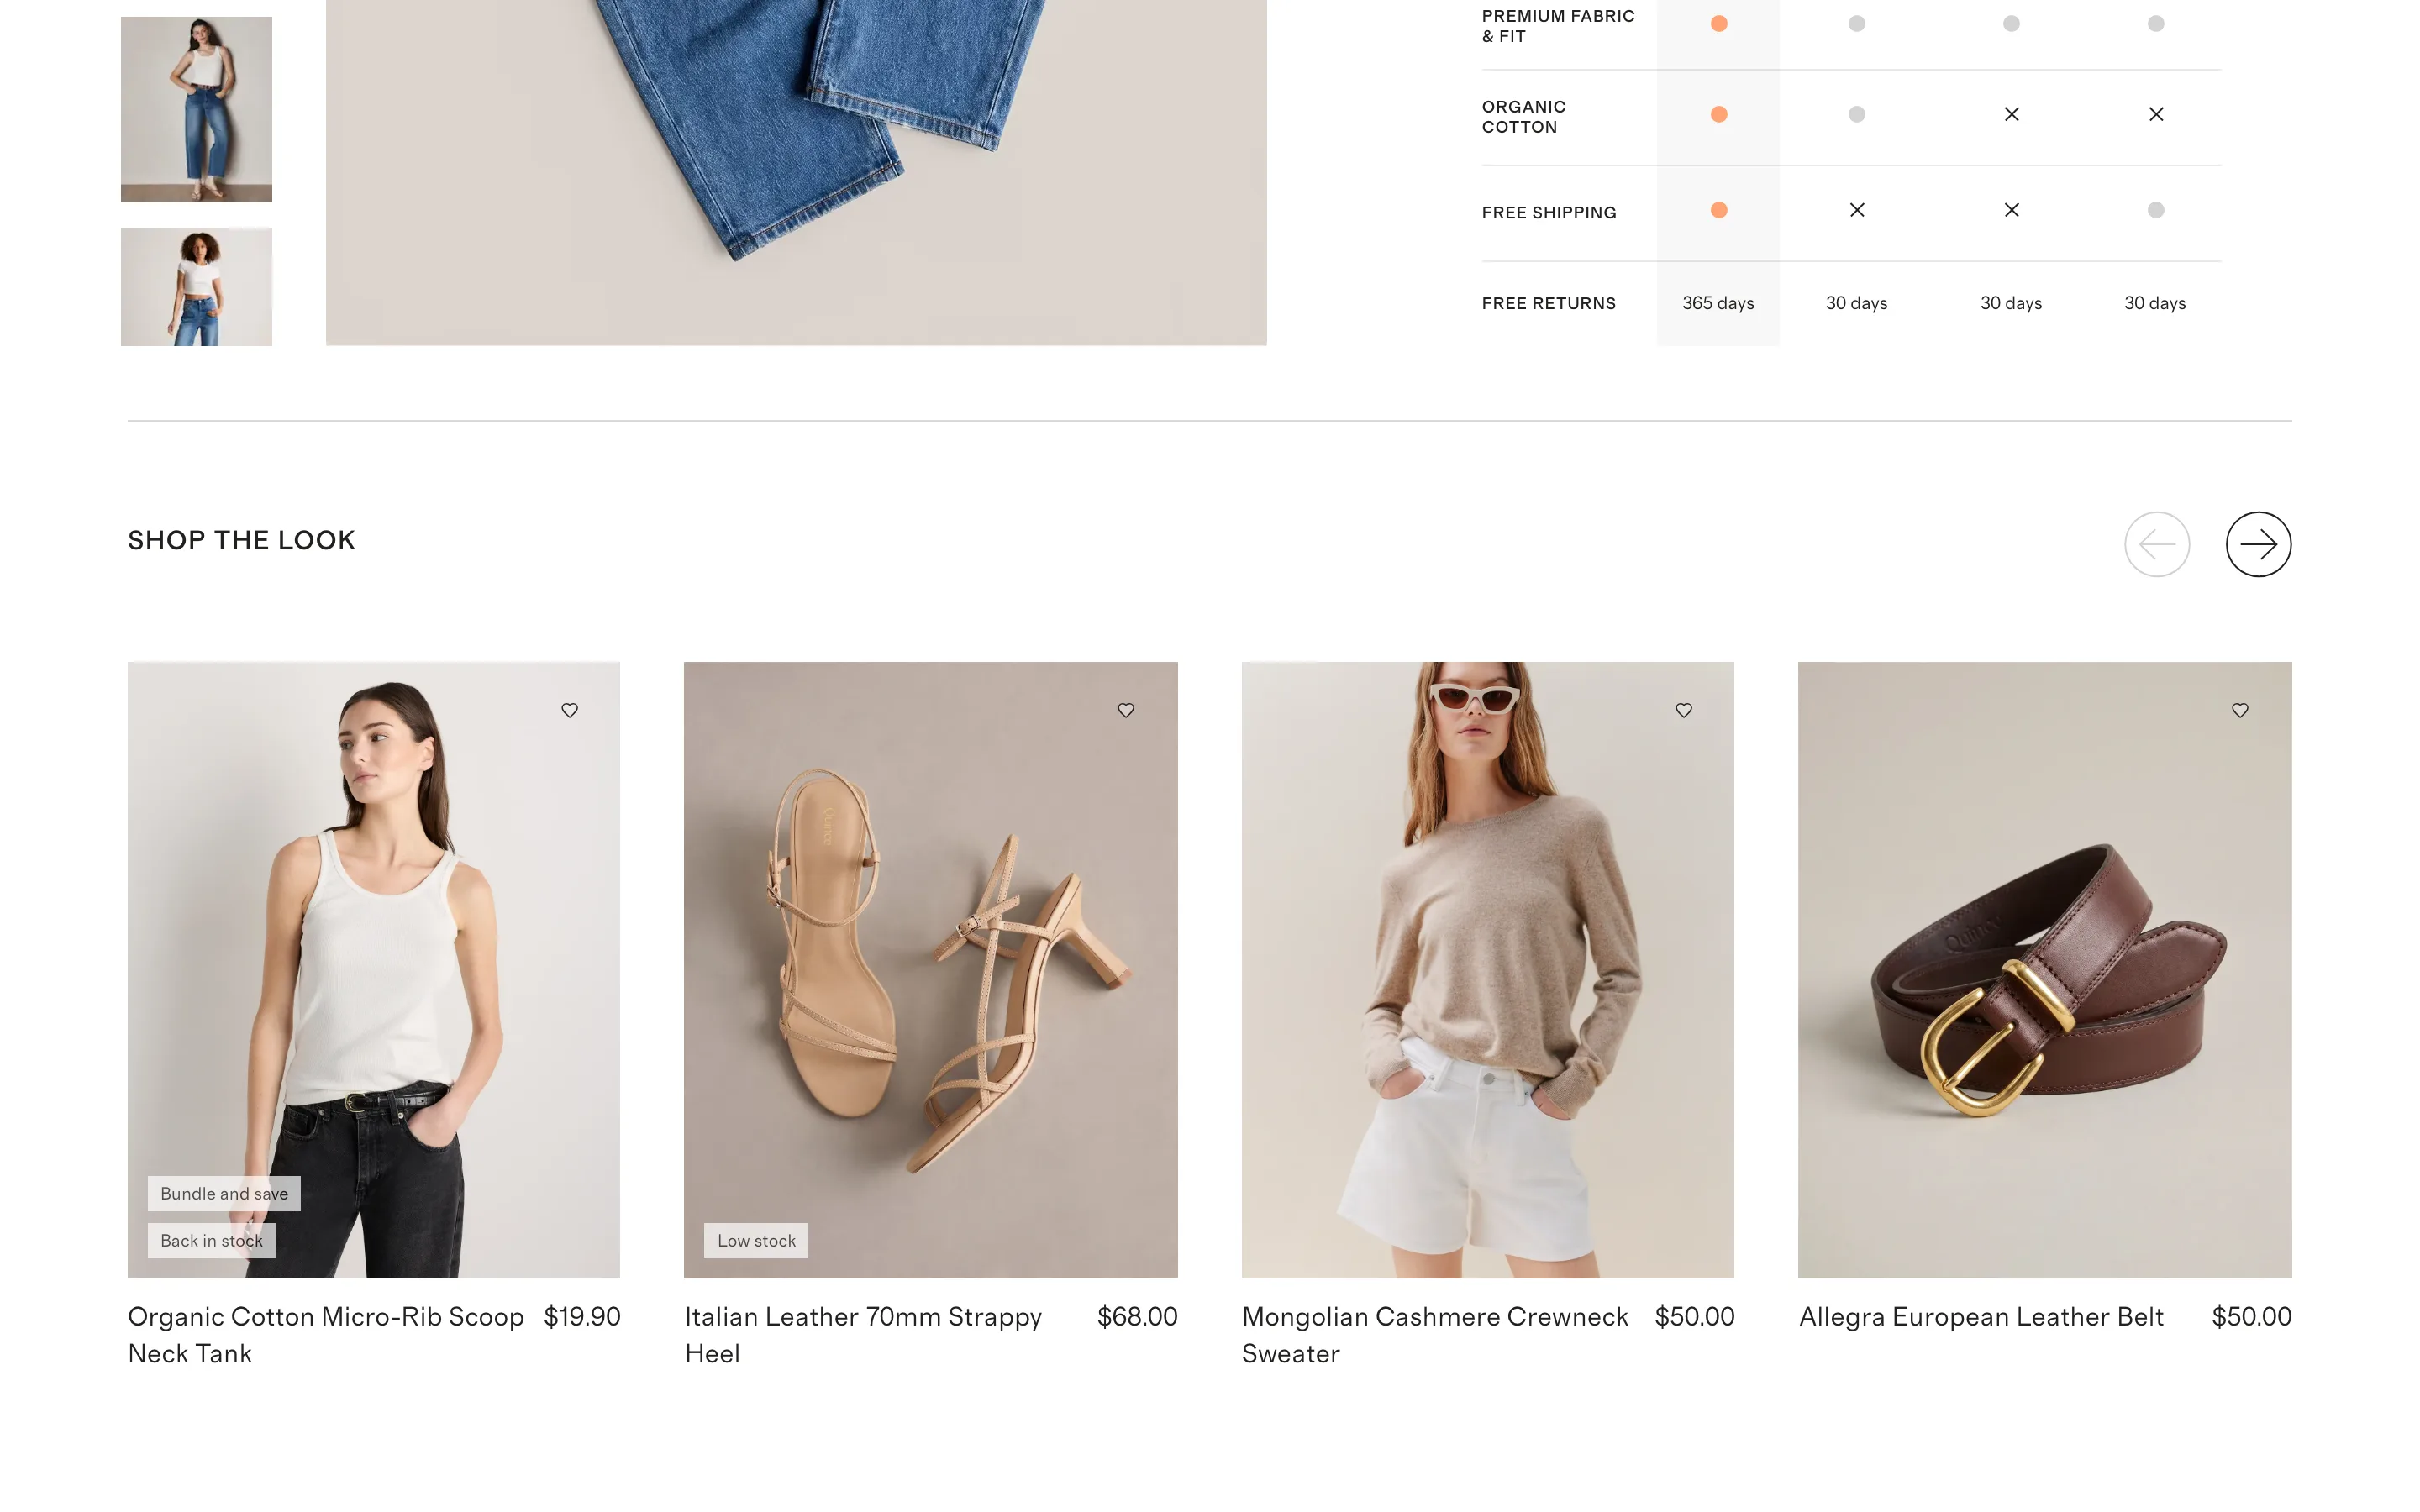Image resolution: width=2420 pixels, height=1512 pixels.
Task: Open the Allegra European Leather Belt image
Action: coord(2045,969)
